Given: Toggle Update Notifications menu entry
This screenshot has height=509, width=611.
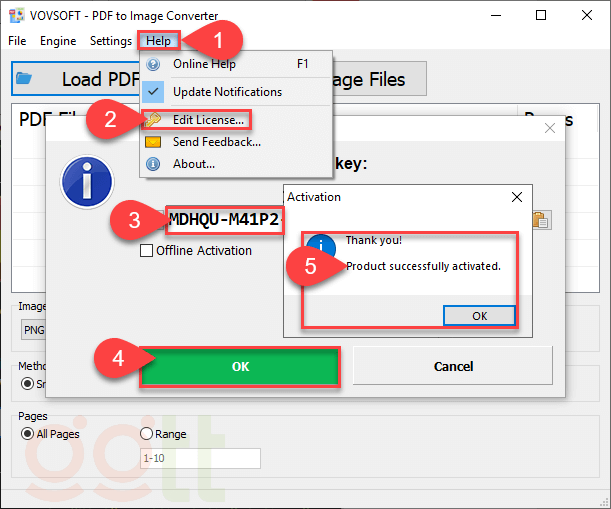Looking at the screenshot, I should tap(235, 92).
